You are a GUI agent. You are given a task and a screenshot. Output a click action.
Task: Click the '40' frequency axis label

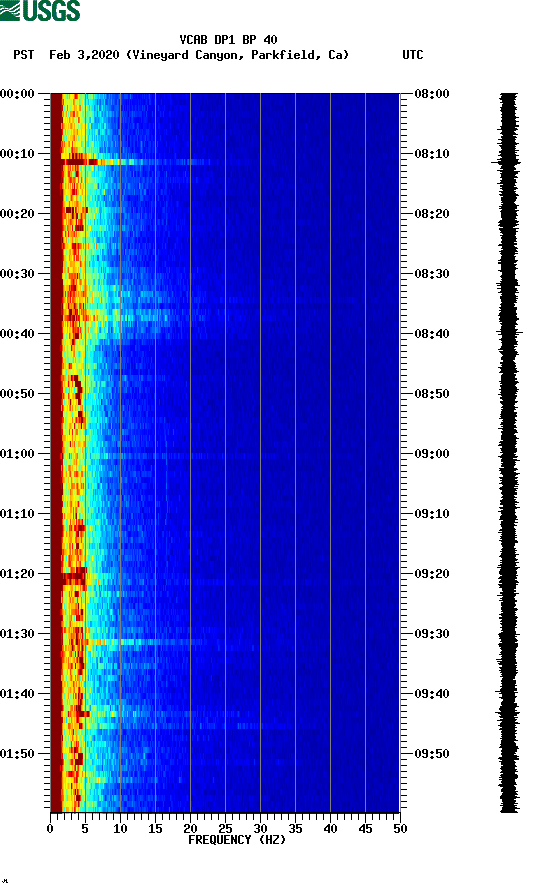(x=330, y=829)
